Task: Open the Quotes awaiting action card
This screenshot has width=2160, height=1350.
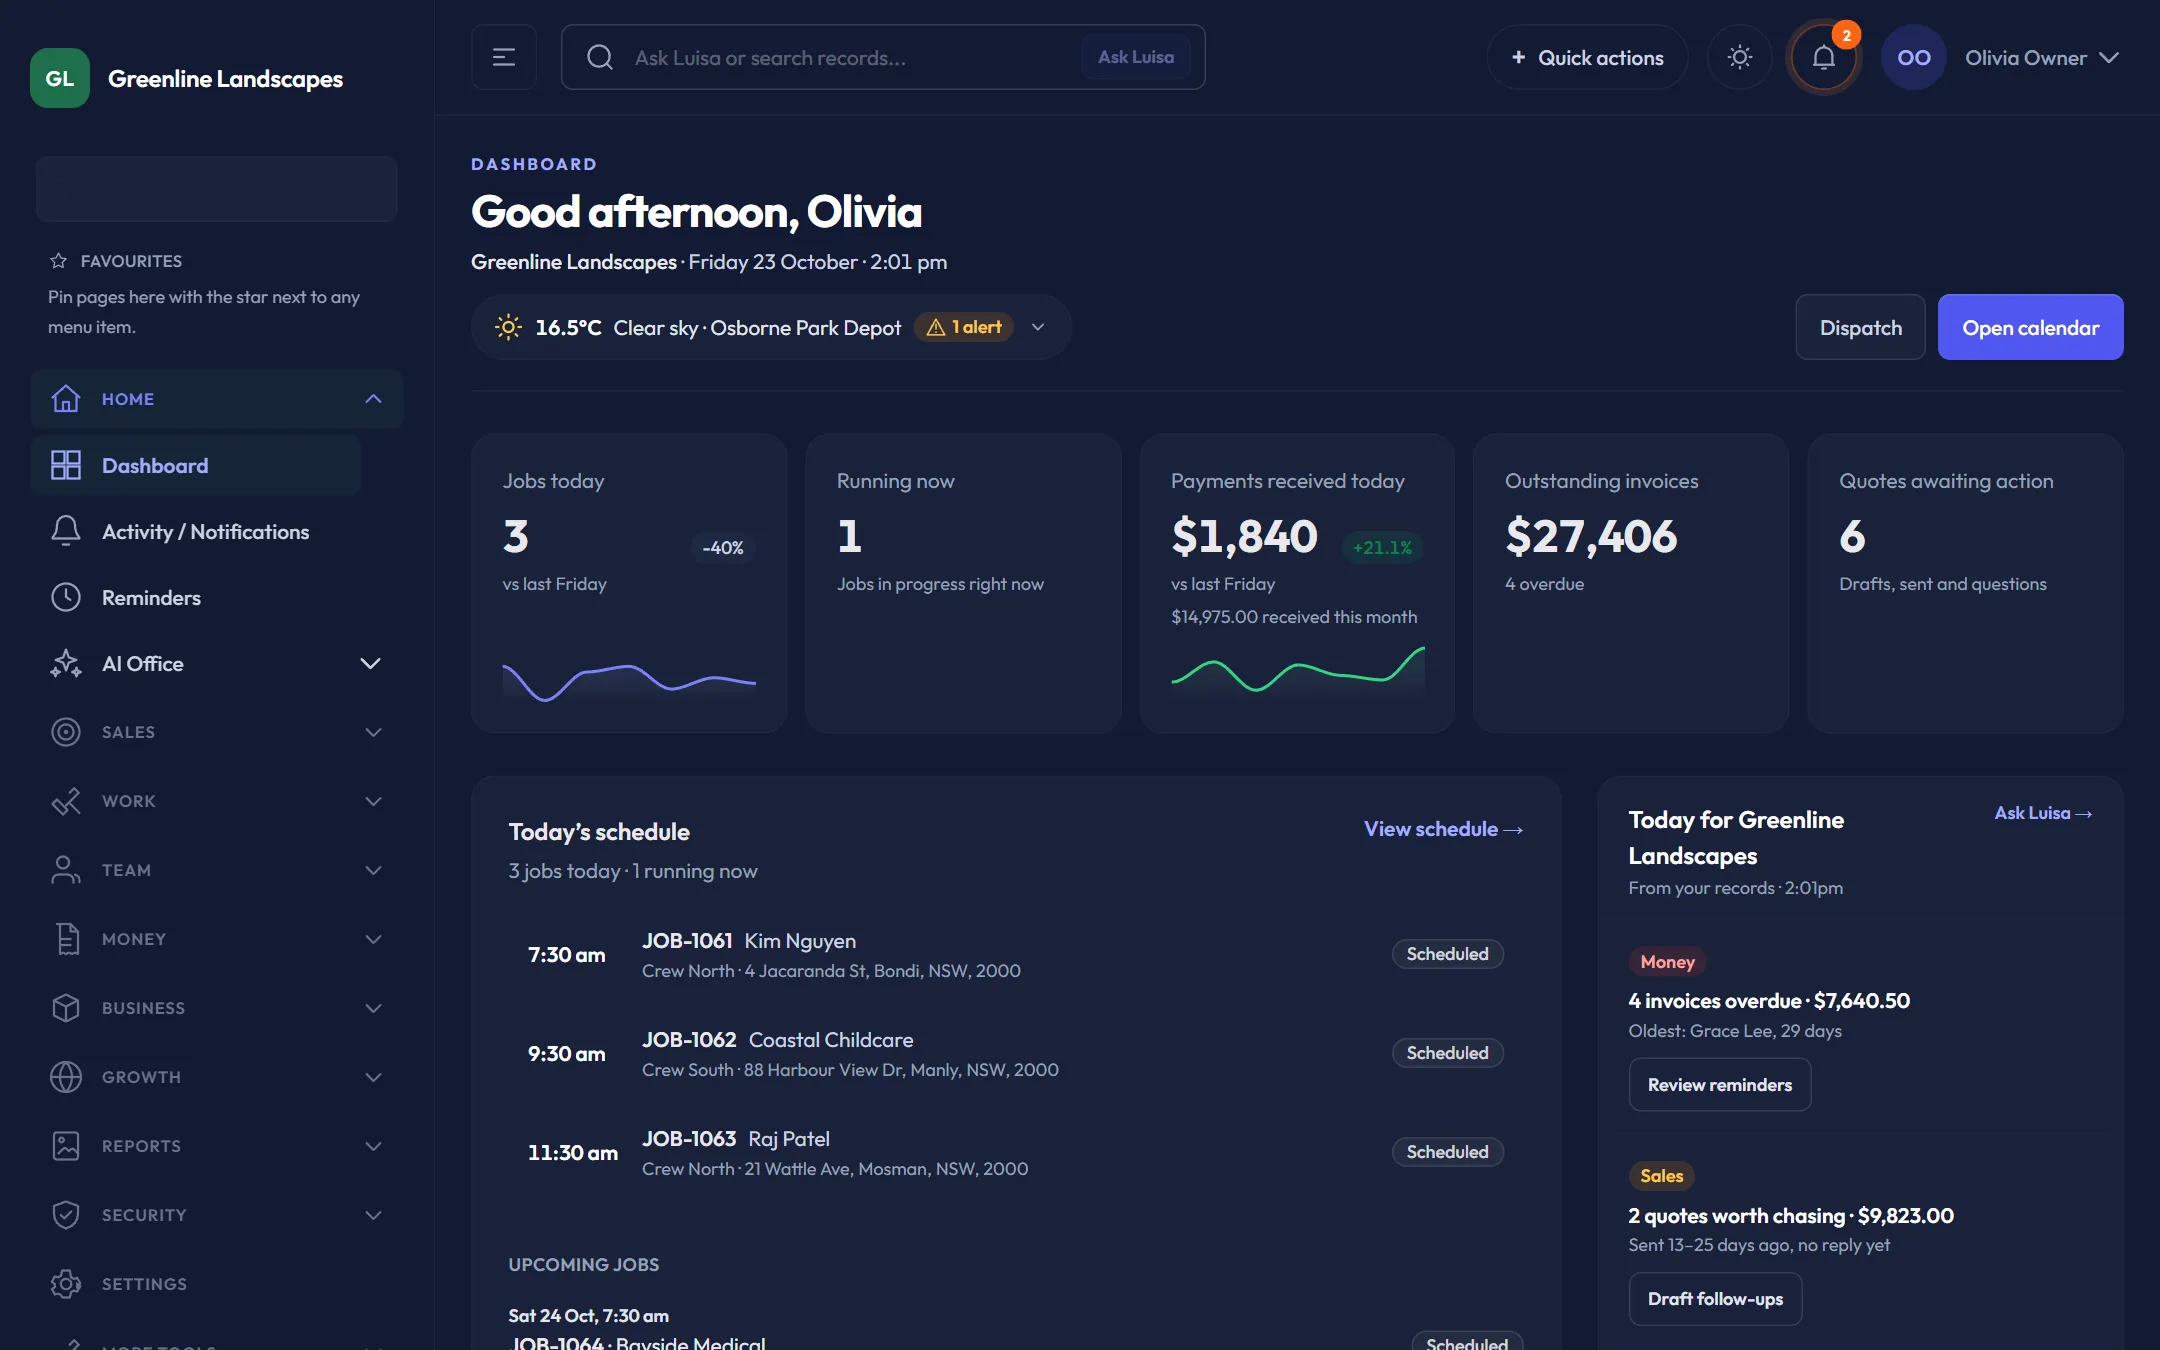Action: tap(1965, 583)
